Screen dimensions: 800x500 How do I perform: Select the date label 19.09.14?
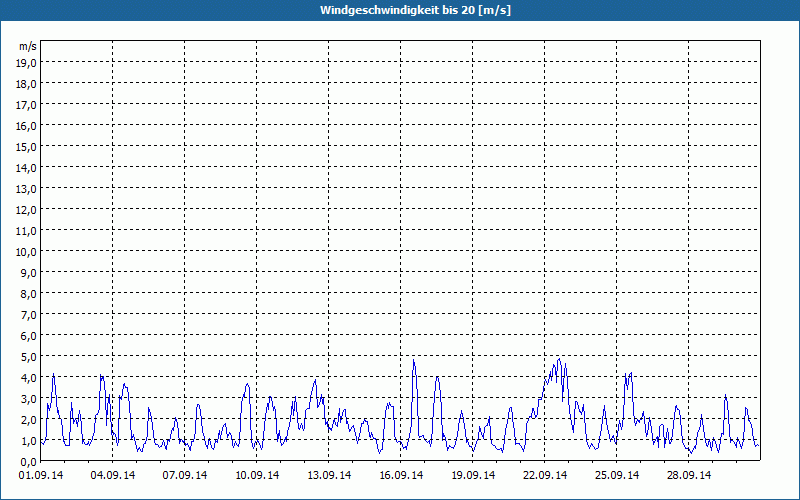(x=472, y=475)
